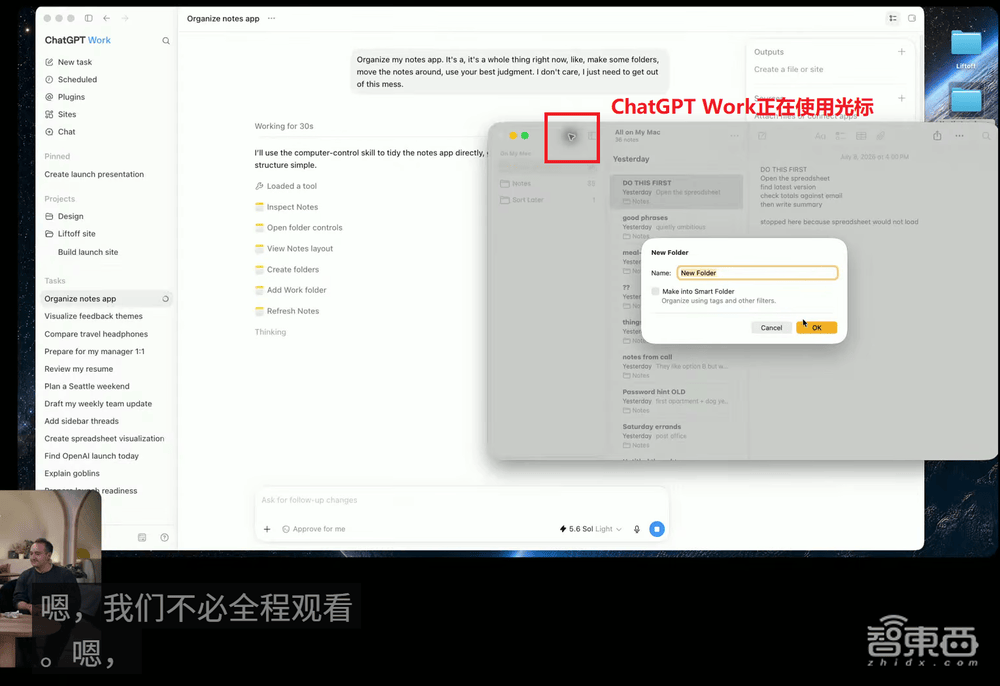Click the plus icon next to Outputs
Screen dimensions: 1000x686
click(902, 52)
